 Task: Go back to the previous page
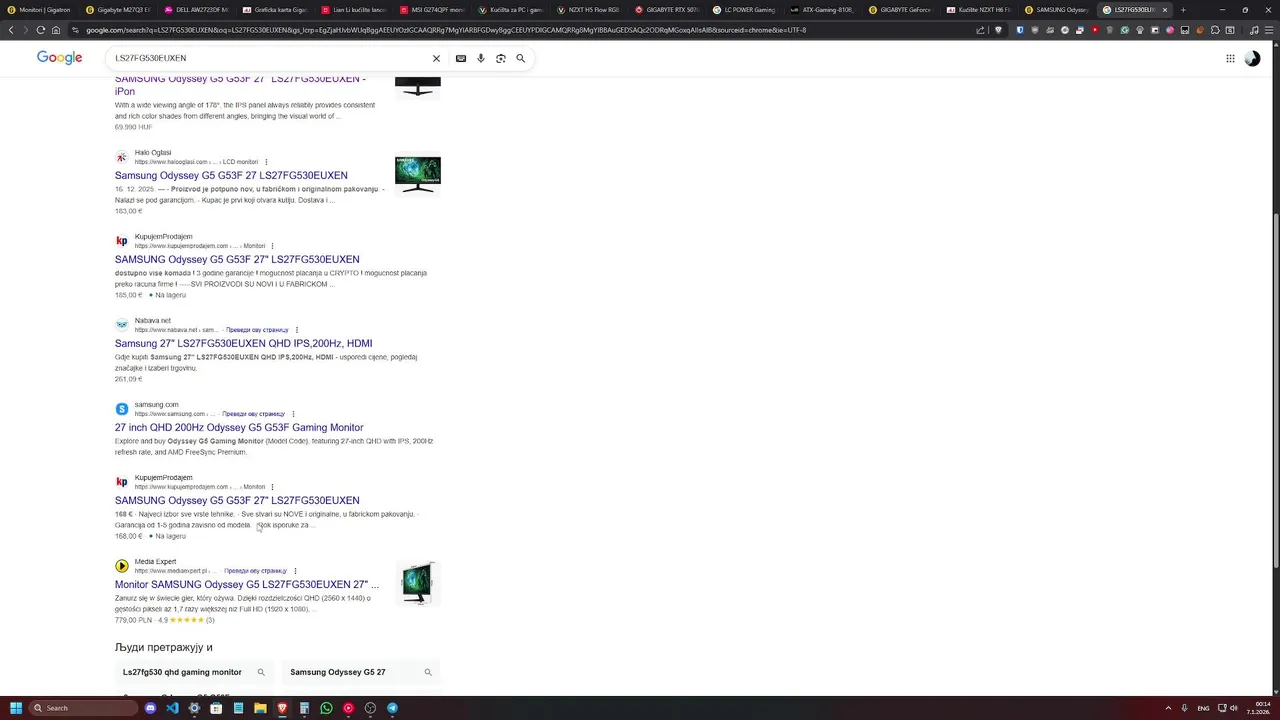tap(11, 30)
